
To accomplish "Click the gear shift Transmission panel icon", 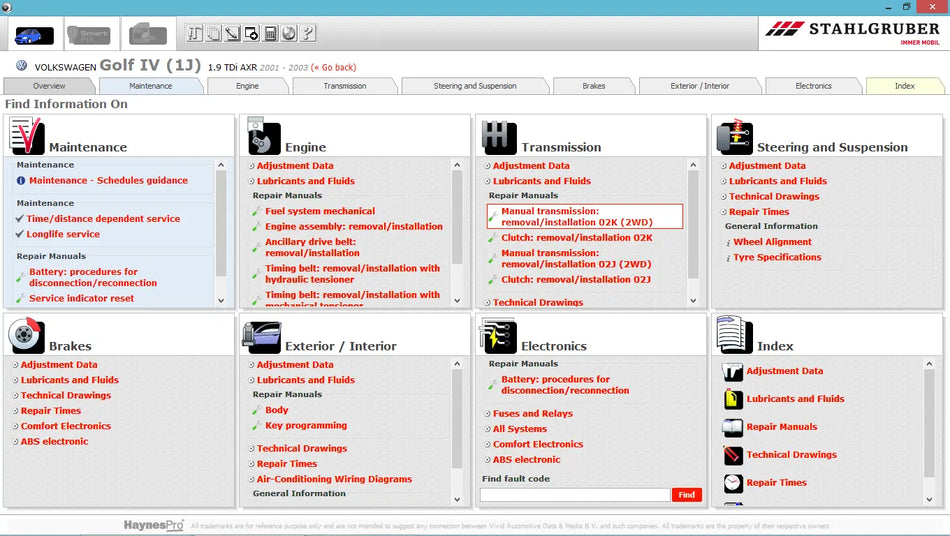I will (498, 137).
